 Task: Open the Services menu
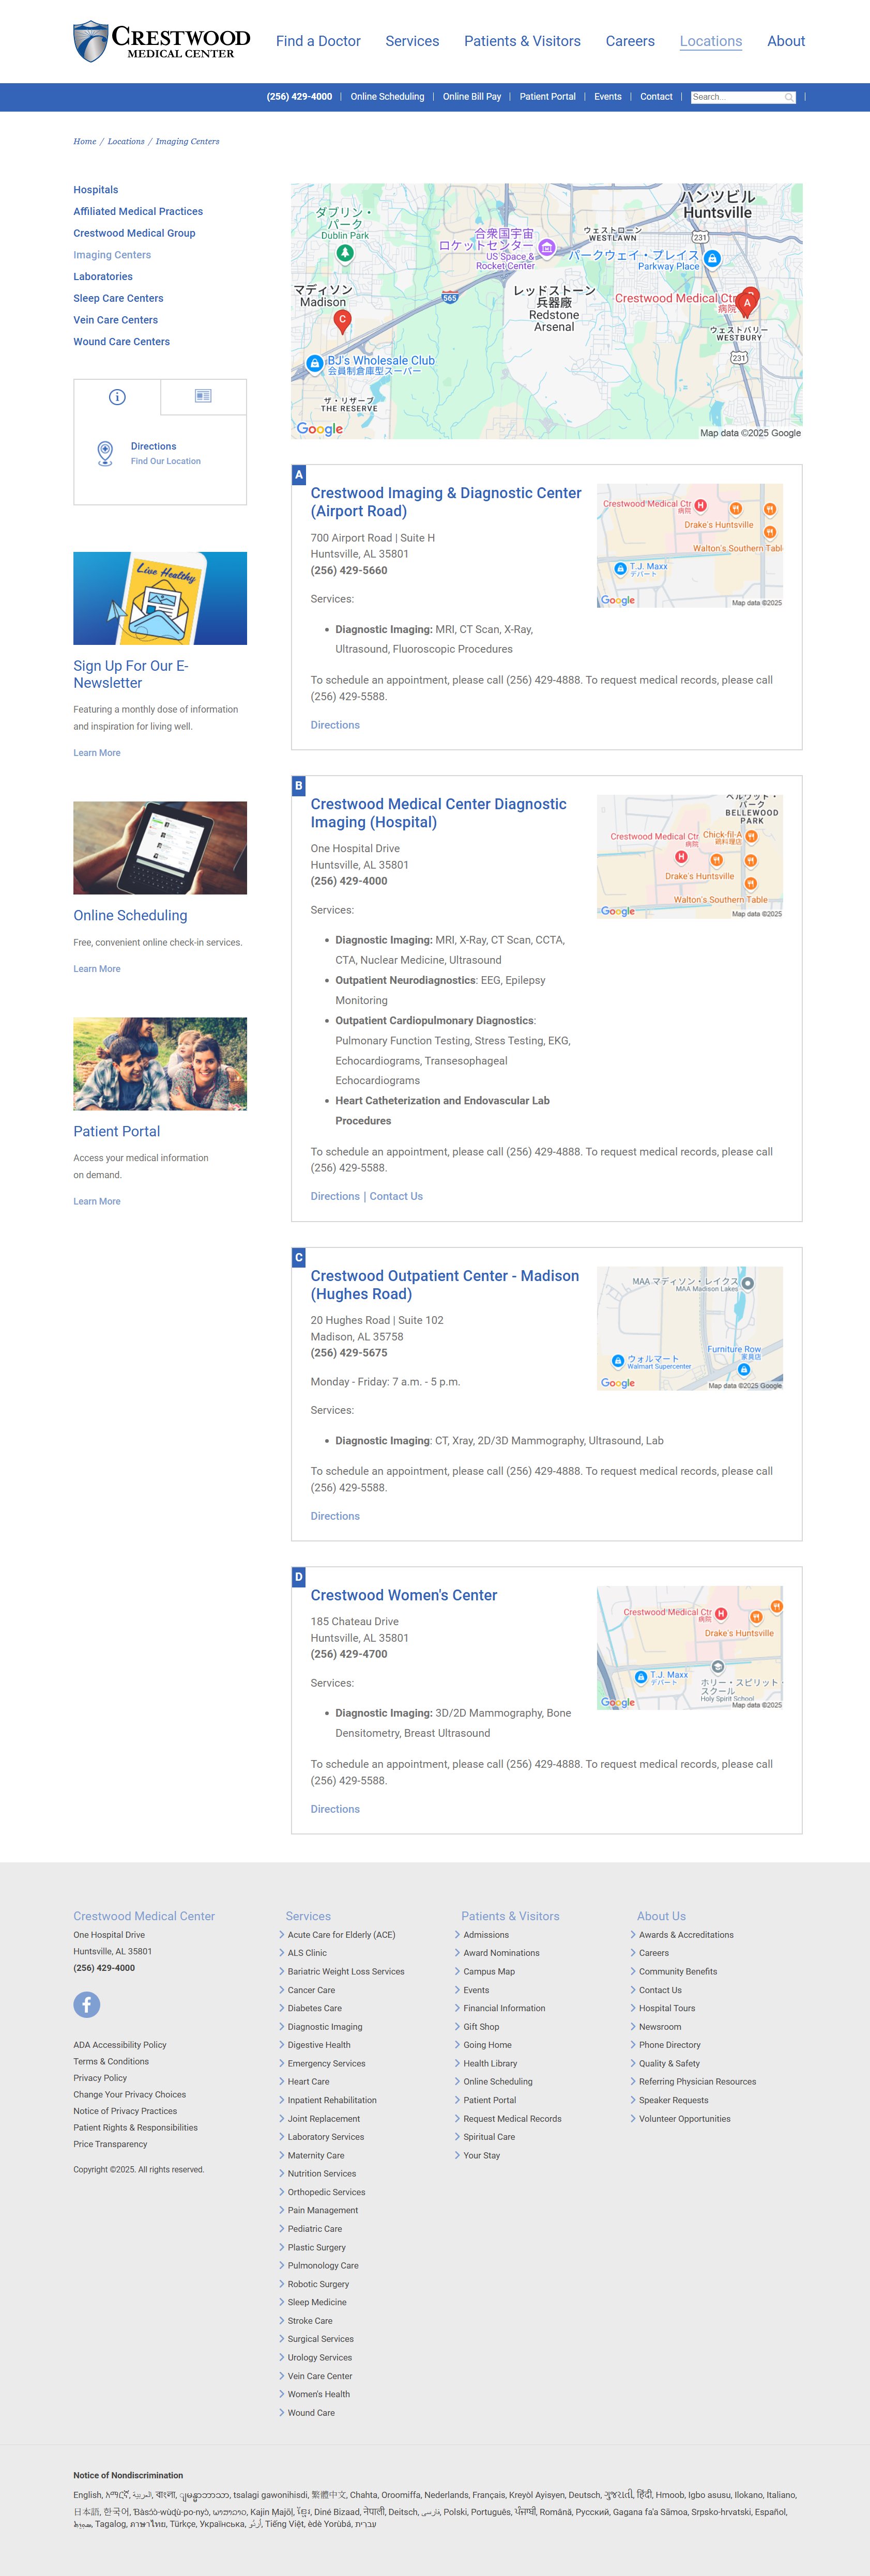(412, 41)
